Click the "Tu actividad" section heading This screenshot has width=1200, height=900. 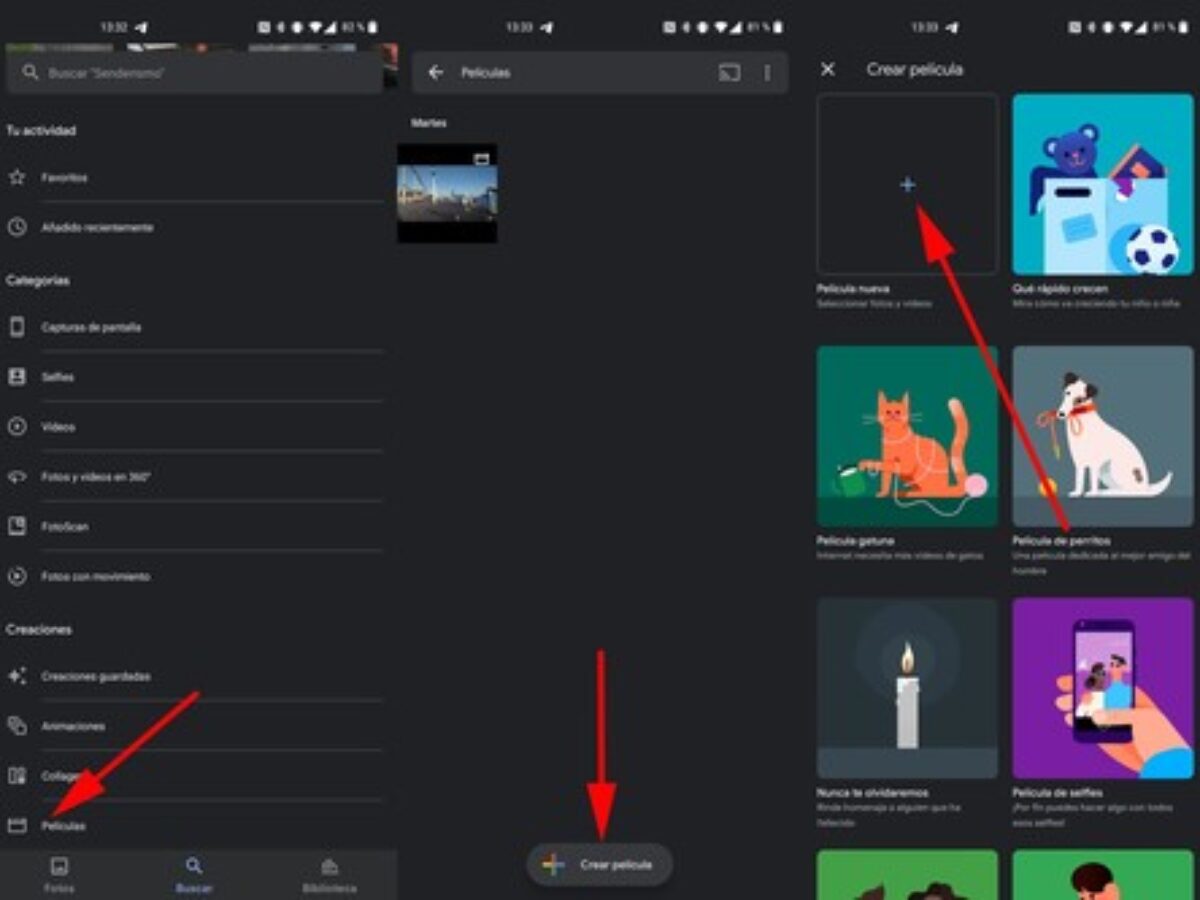tap(41, 130)
